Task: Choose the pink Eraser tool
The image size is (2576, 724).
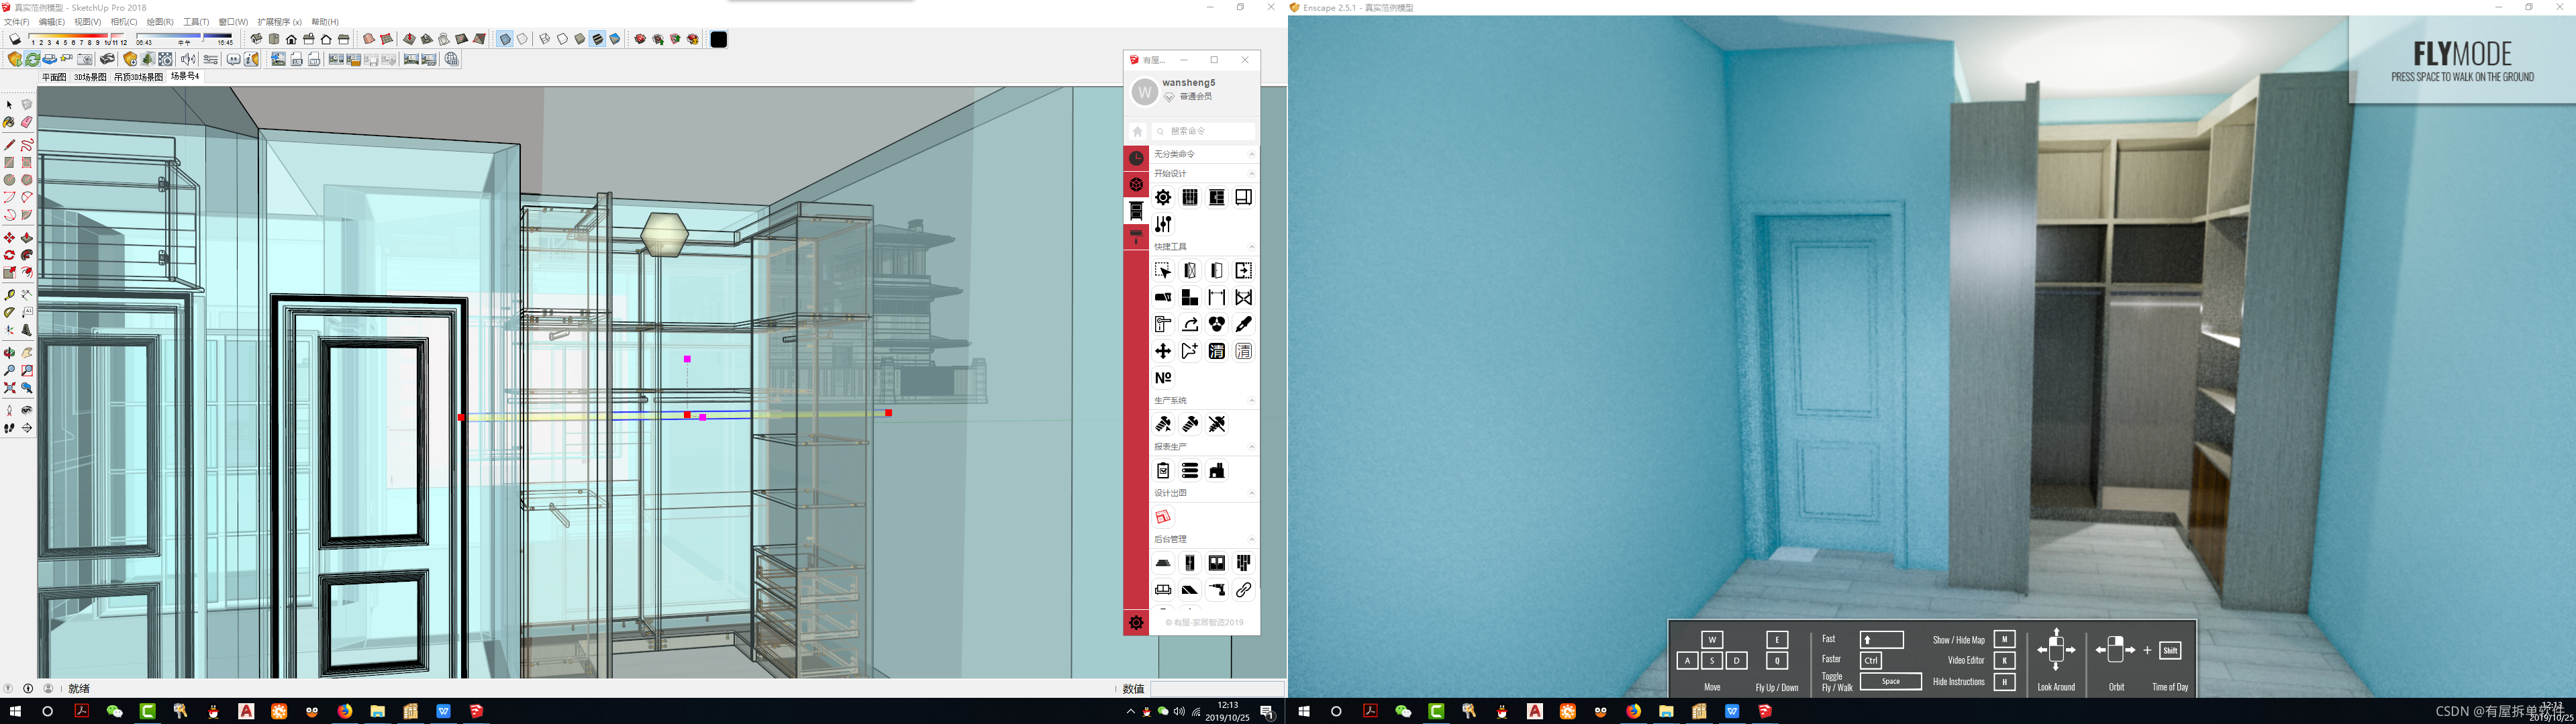Action: click(x=26, y=122)
